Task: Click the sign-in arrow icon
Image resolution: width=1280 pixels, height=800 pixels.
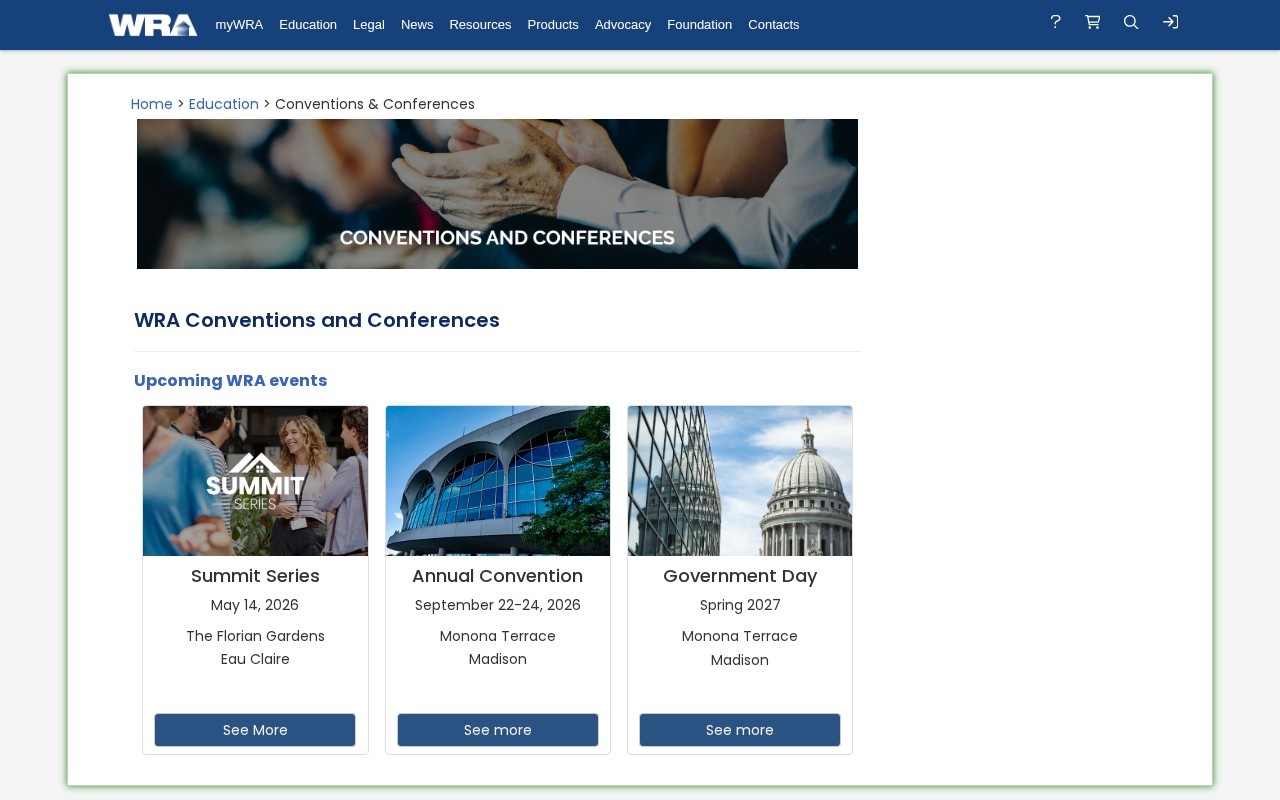Action: (x=1170, y=22)
